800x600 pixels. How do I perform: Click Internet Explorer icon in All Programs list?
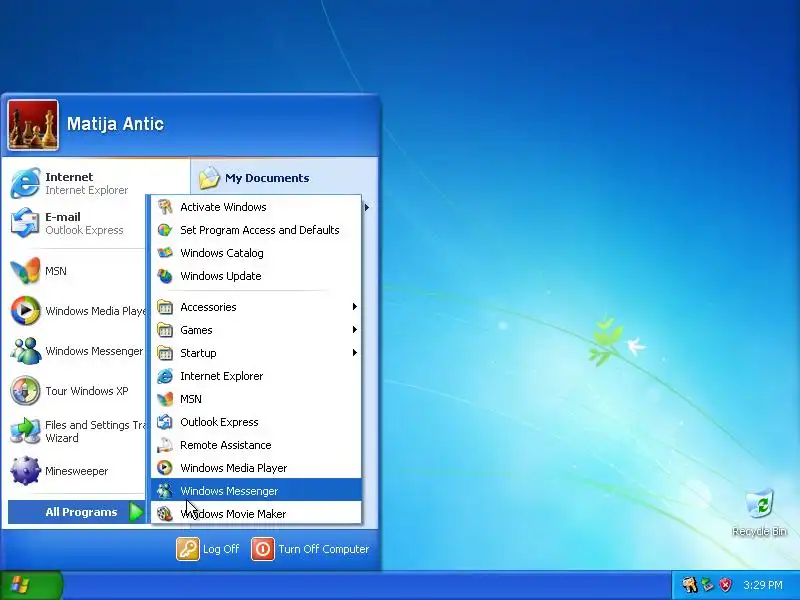tap(165, 376)
